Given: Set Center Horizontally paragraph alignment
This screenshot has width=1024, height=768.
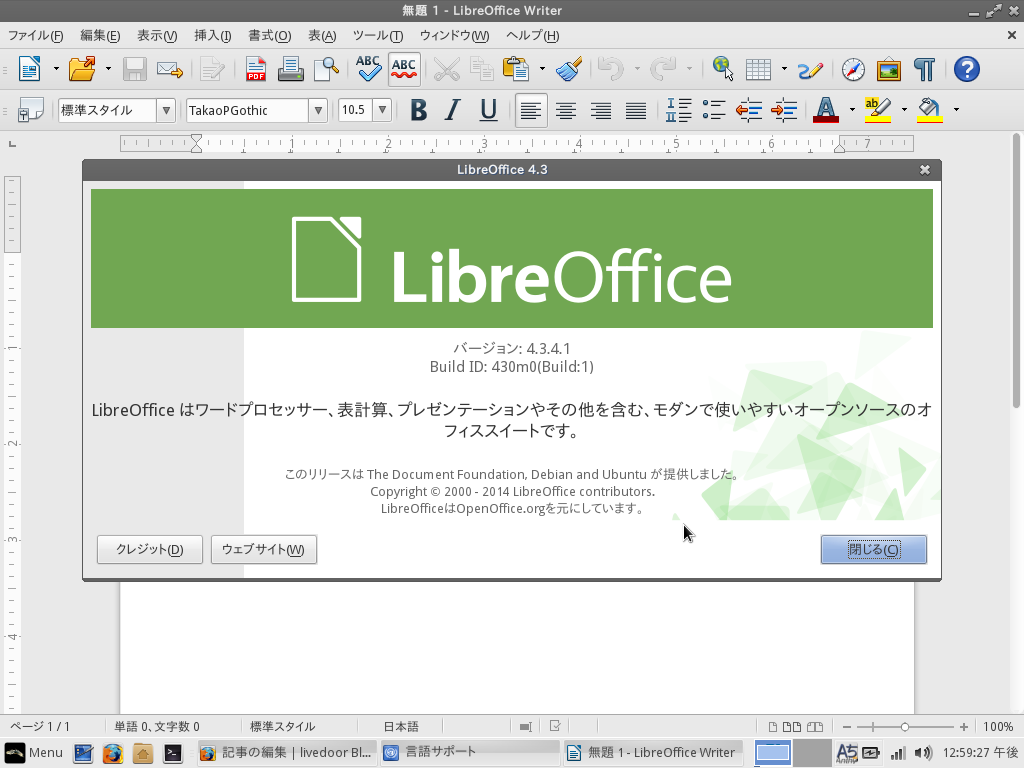Looking at the screenshot, I should click(x=566, y=110).
